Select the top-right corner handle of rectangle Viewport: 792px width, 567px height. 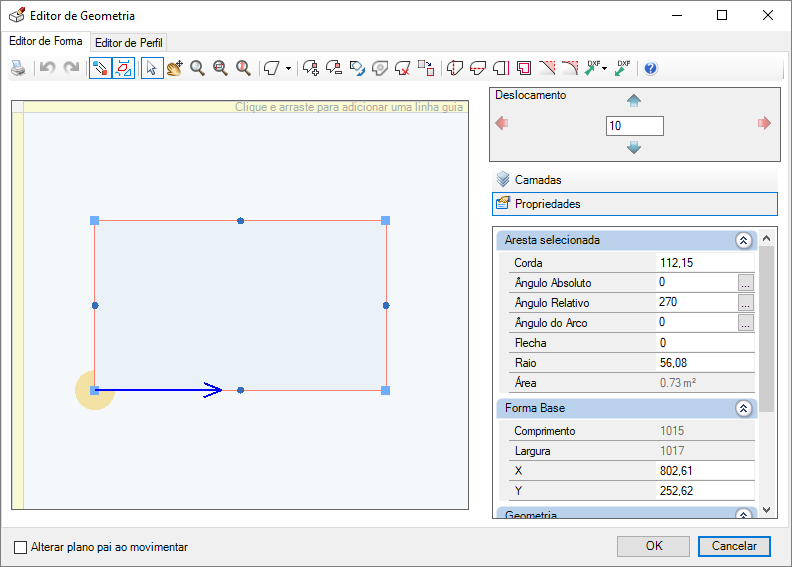pyautogui.click(x=385, y=221)
